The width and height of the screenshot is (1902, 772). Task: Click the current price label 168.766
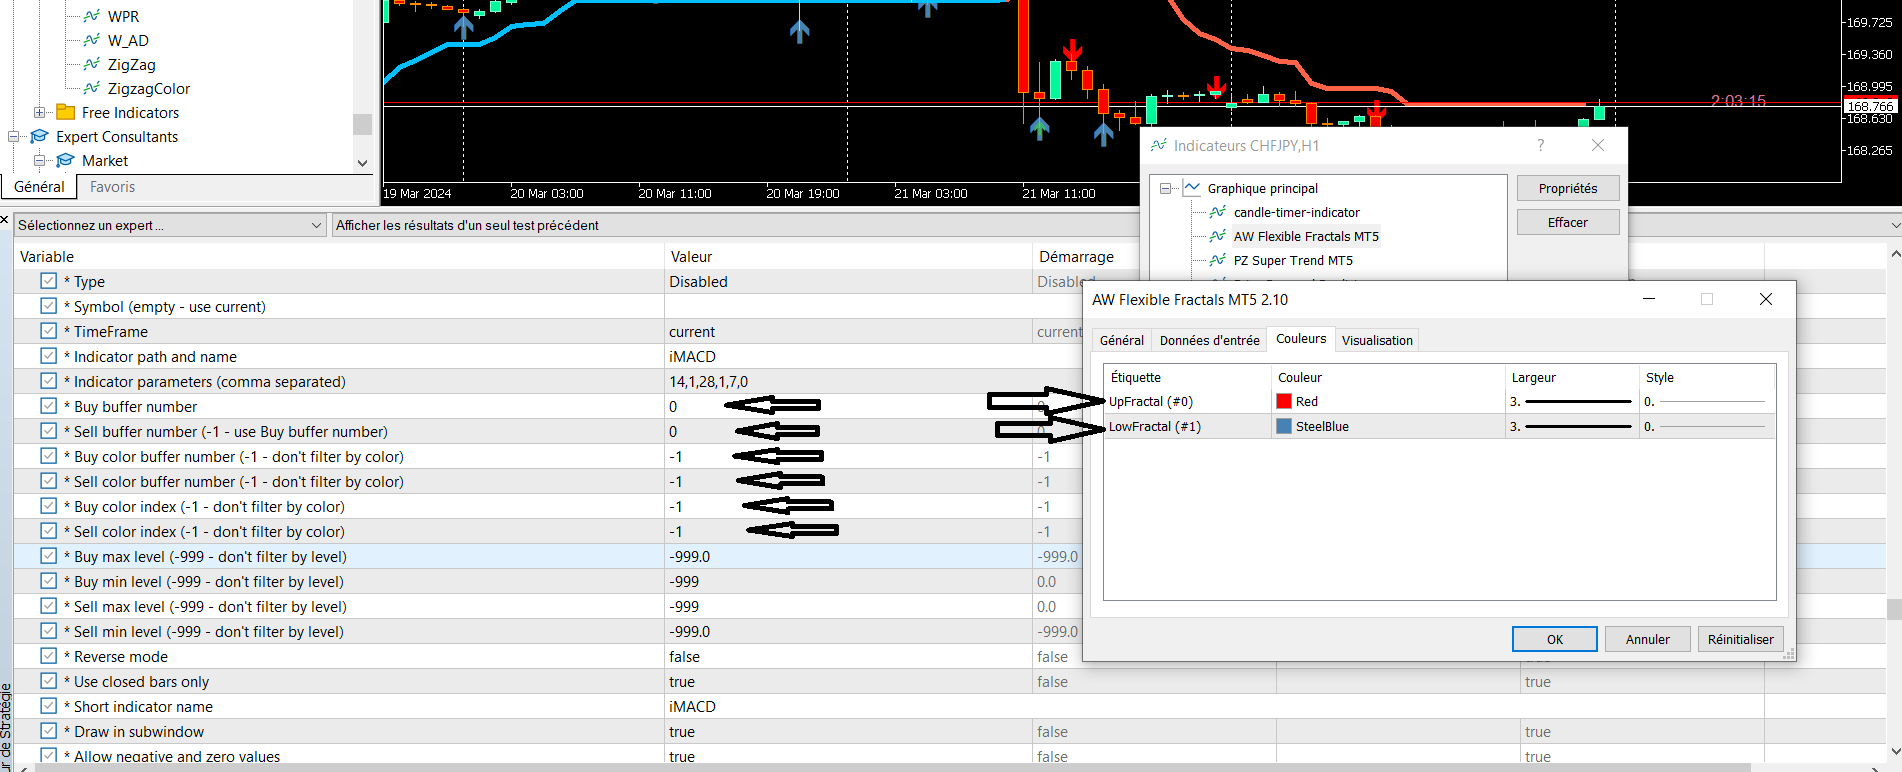(1869, 106)
